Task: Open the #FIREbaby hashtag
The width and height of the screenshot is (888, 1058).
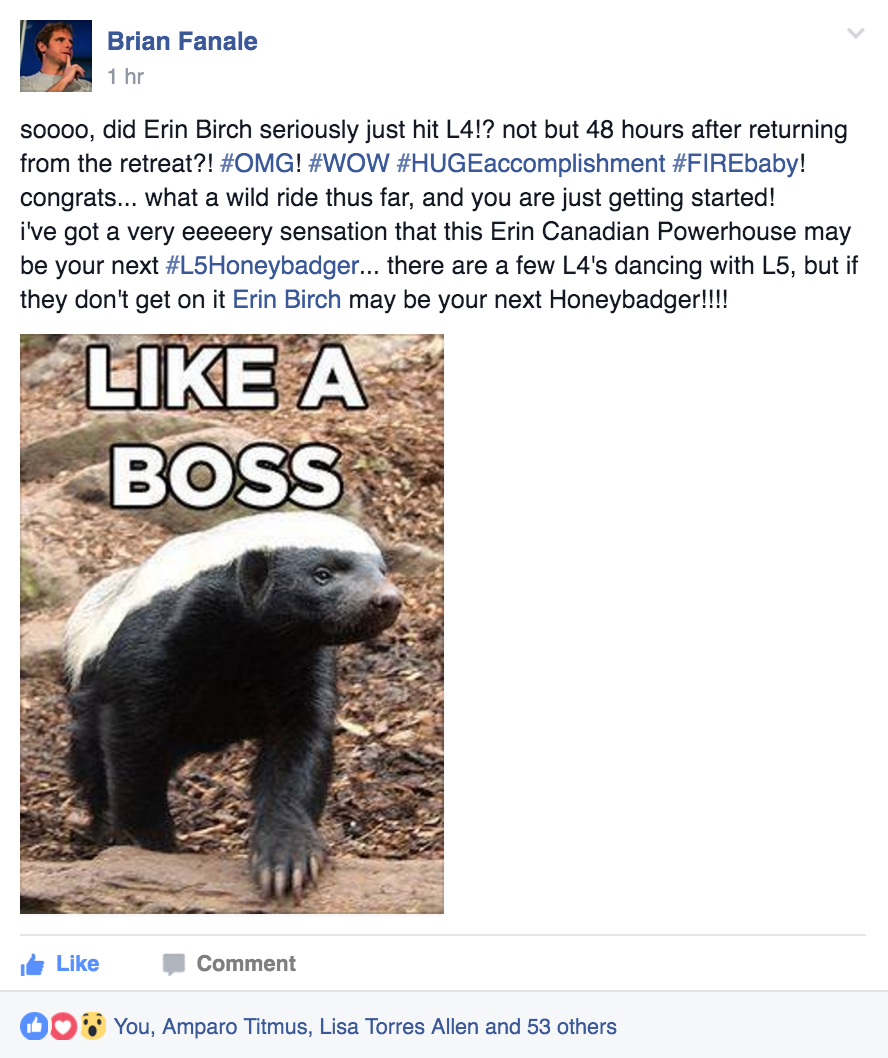Action: pyautogui.click(x=736, y=163)
